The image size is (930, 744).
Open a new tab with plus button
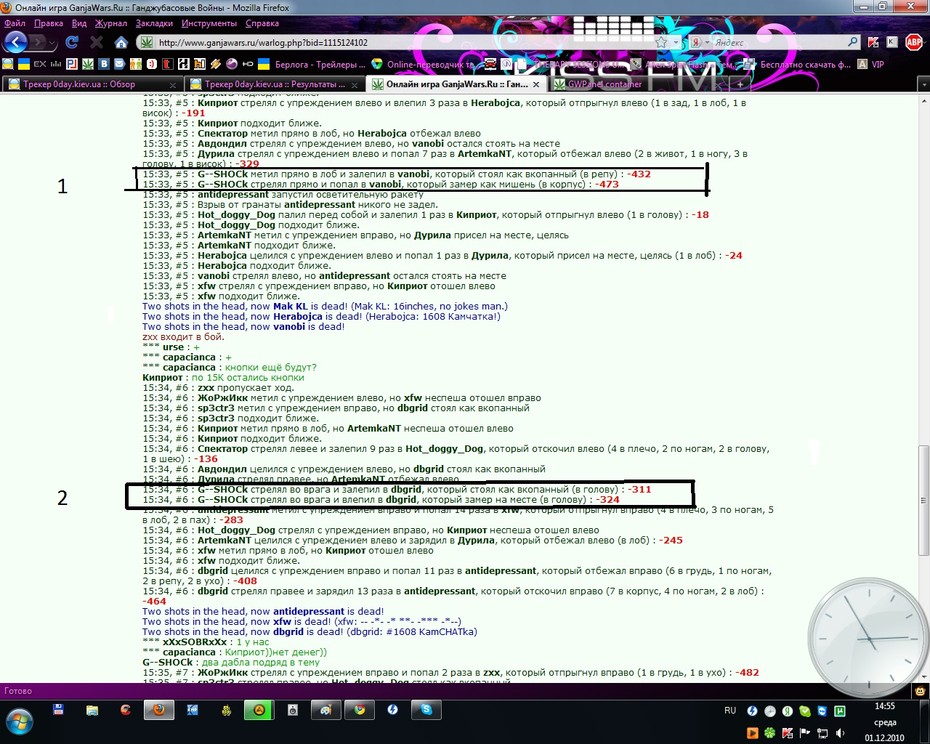(740, 84)
